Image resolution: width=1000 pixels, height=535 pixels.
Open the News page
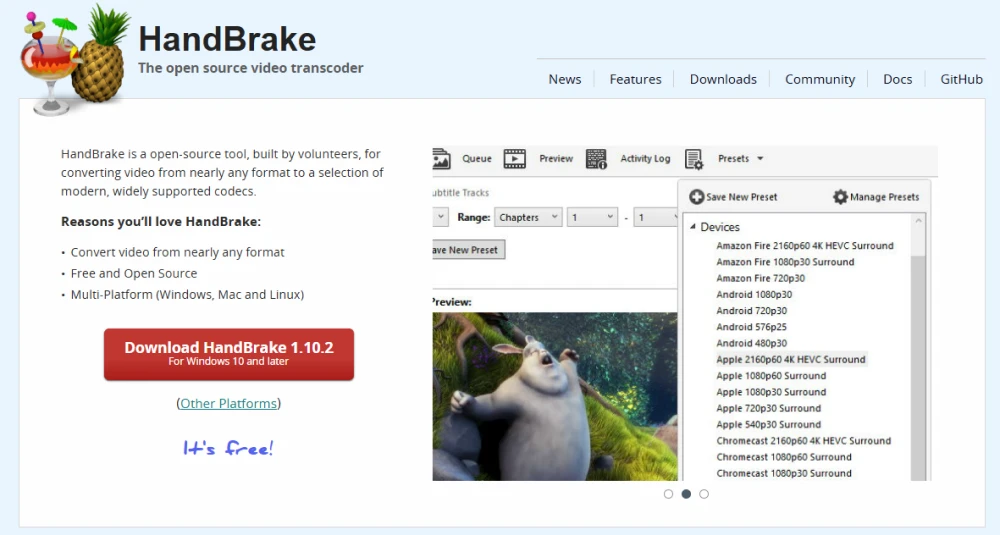tap(564, 79)
